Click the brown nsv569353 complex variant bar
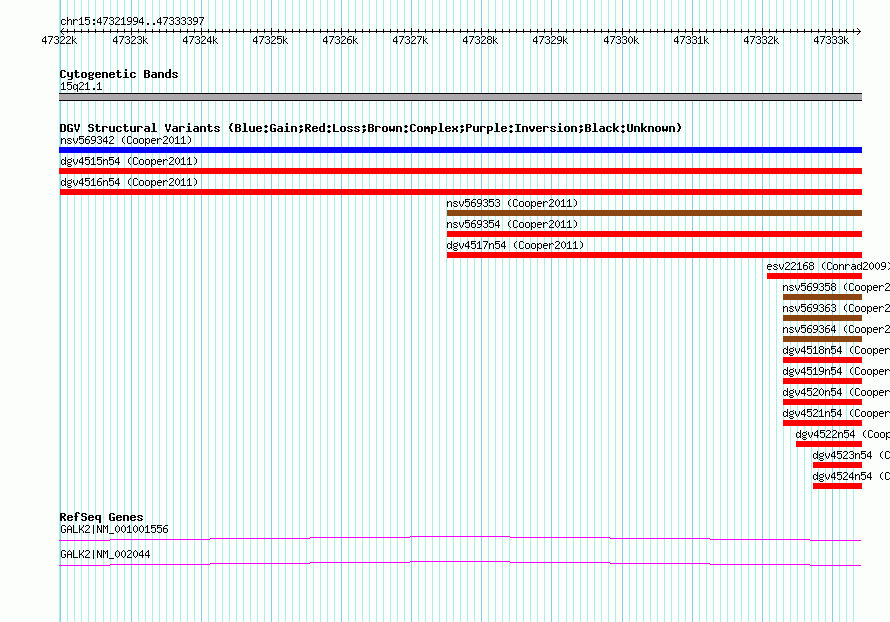Image resolution: width=890 pixels, height=622 pixels. click(653, 213)
